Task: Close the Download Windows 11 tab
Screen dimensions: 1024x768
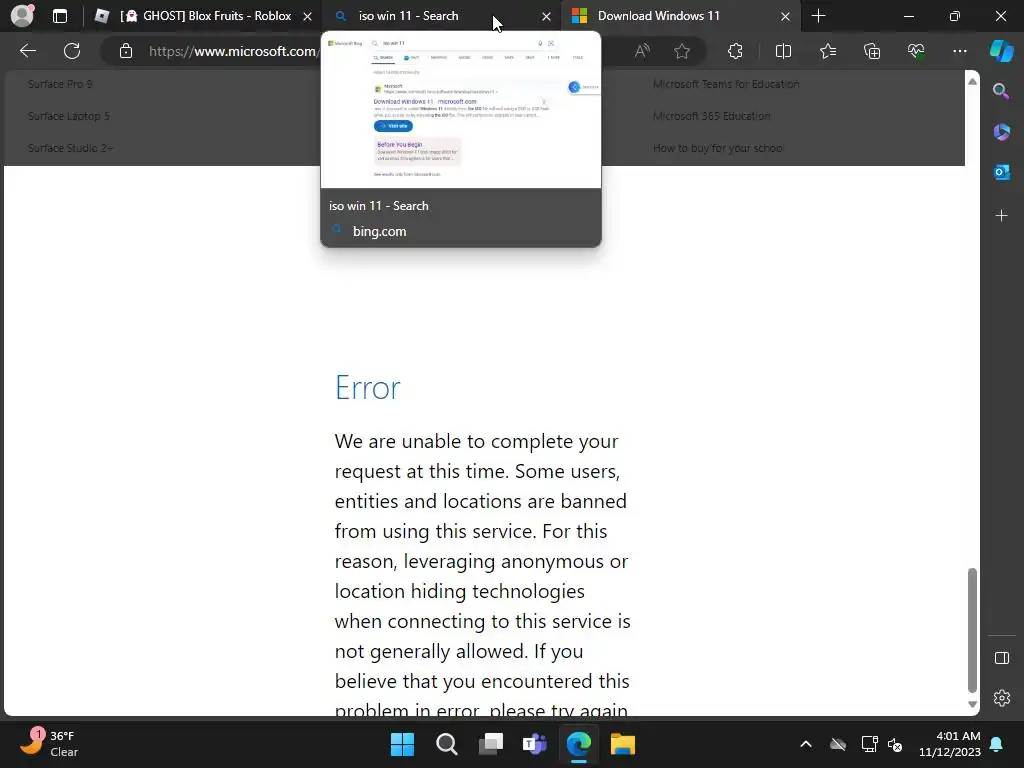Action: pyautogui.click(x=785, y=16)
